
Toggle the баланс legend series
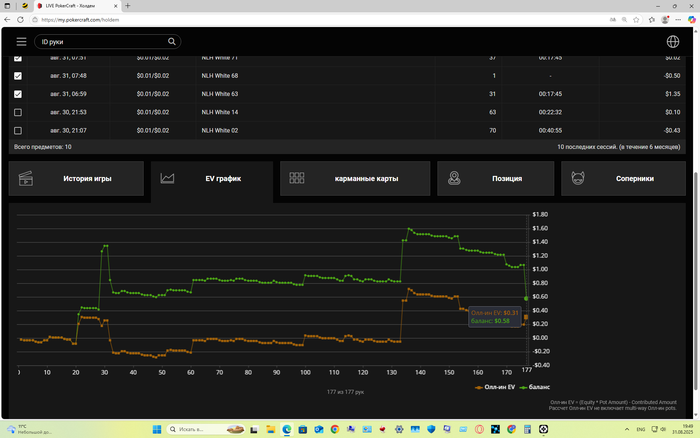(x=535, y=387)
